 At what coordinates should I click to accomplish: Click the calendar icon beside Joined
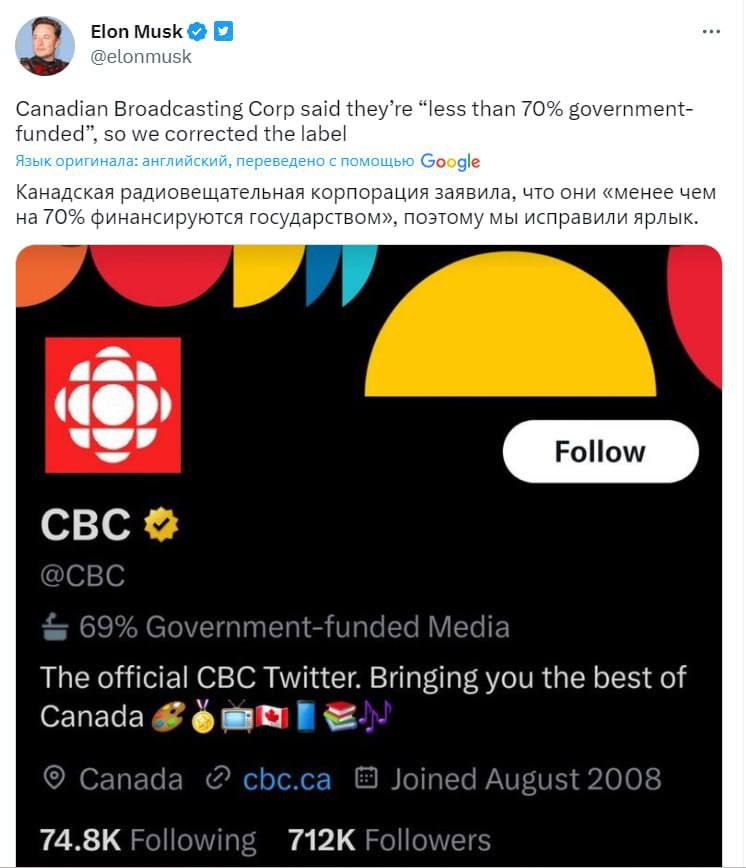coord(367,778)
